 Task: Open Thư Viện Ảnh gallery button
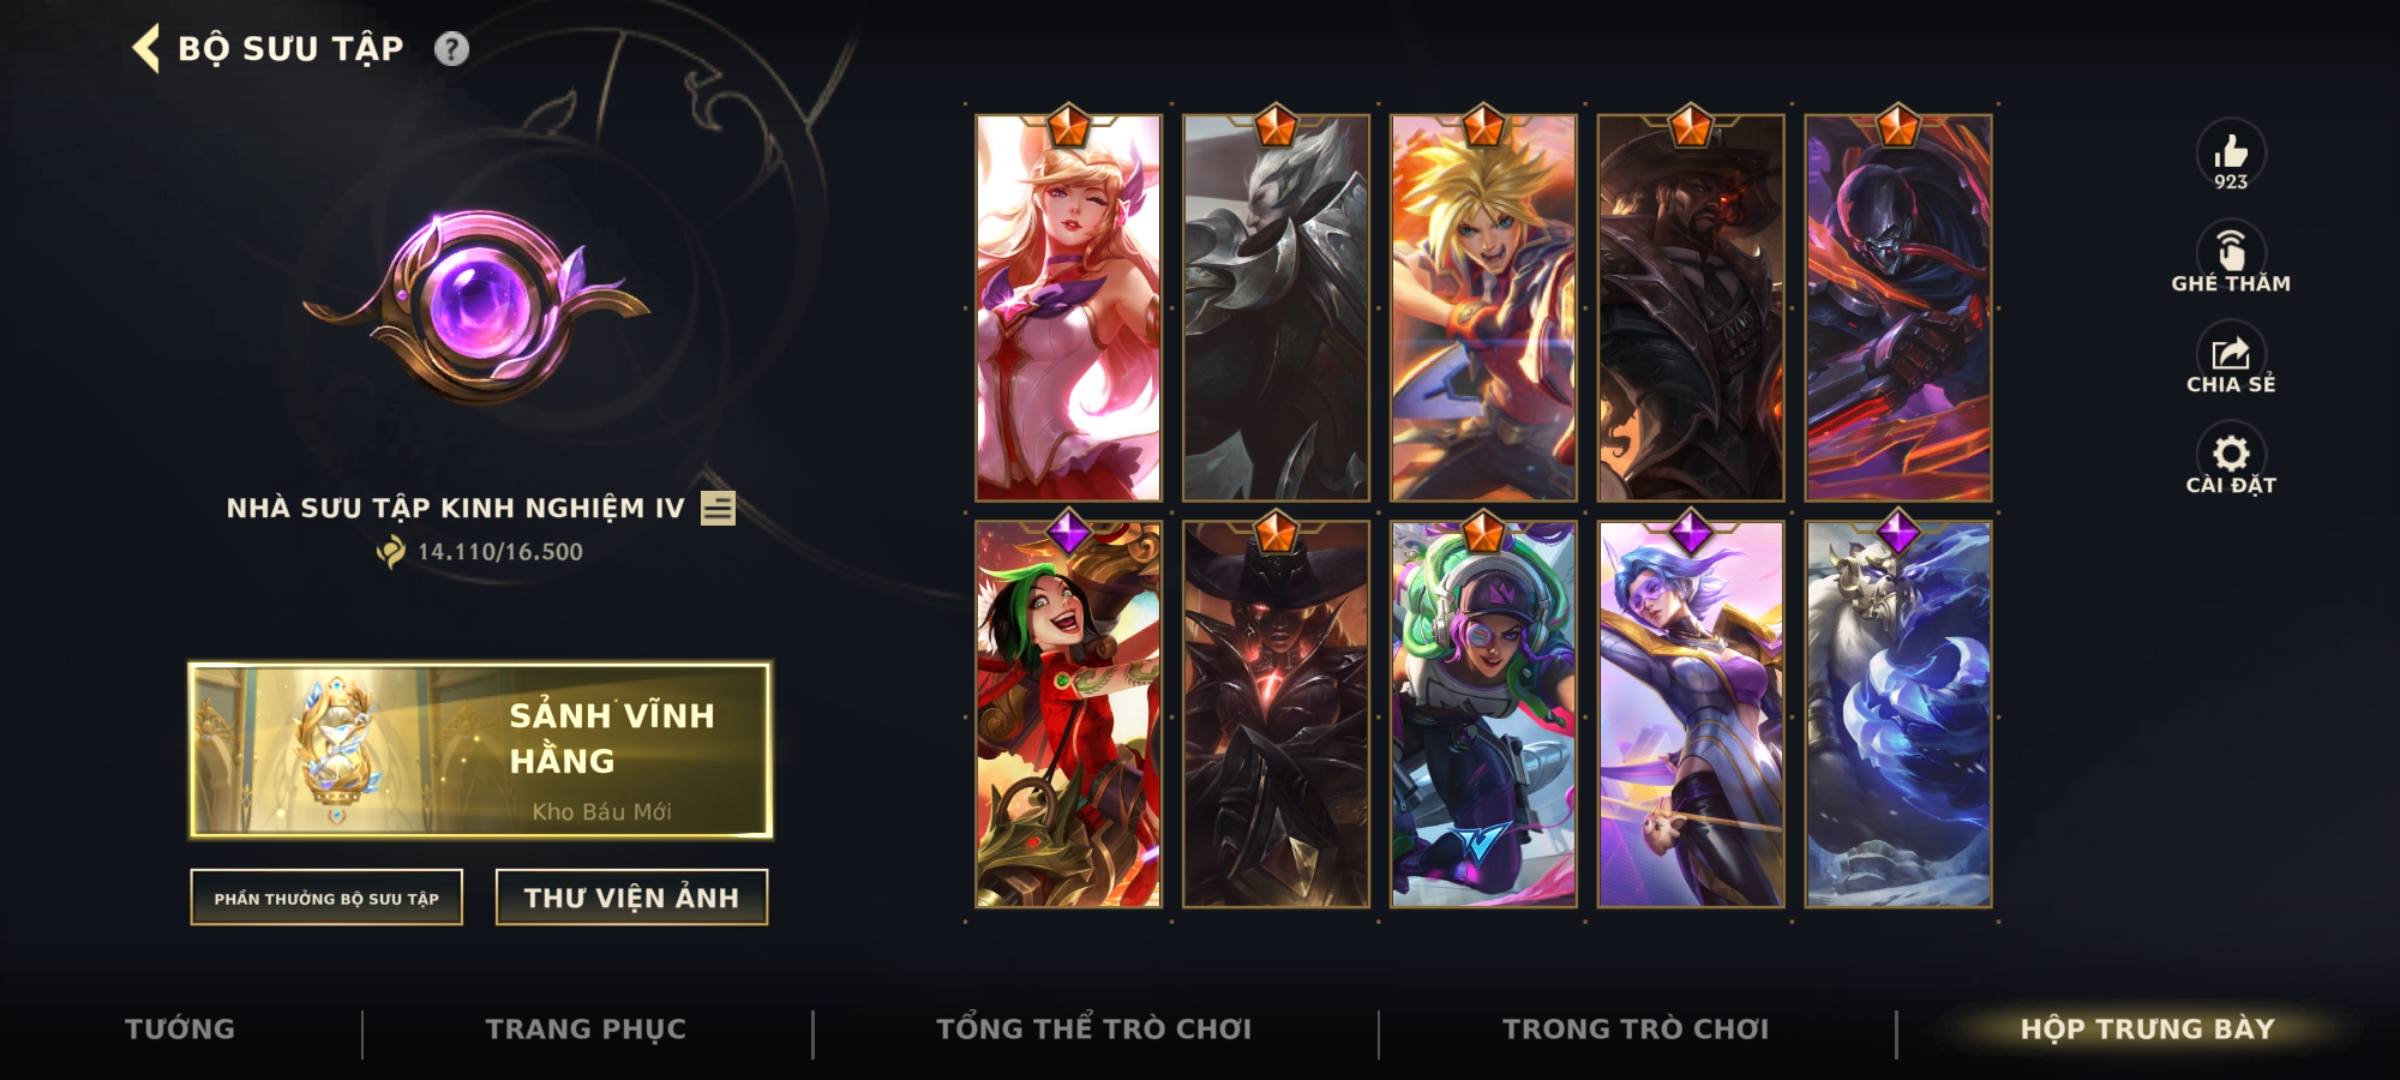click(631, 898)
